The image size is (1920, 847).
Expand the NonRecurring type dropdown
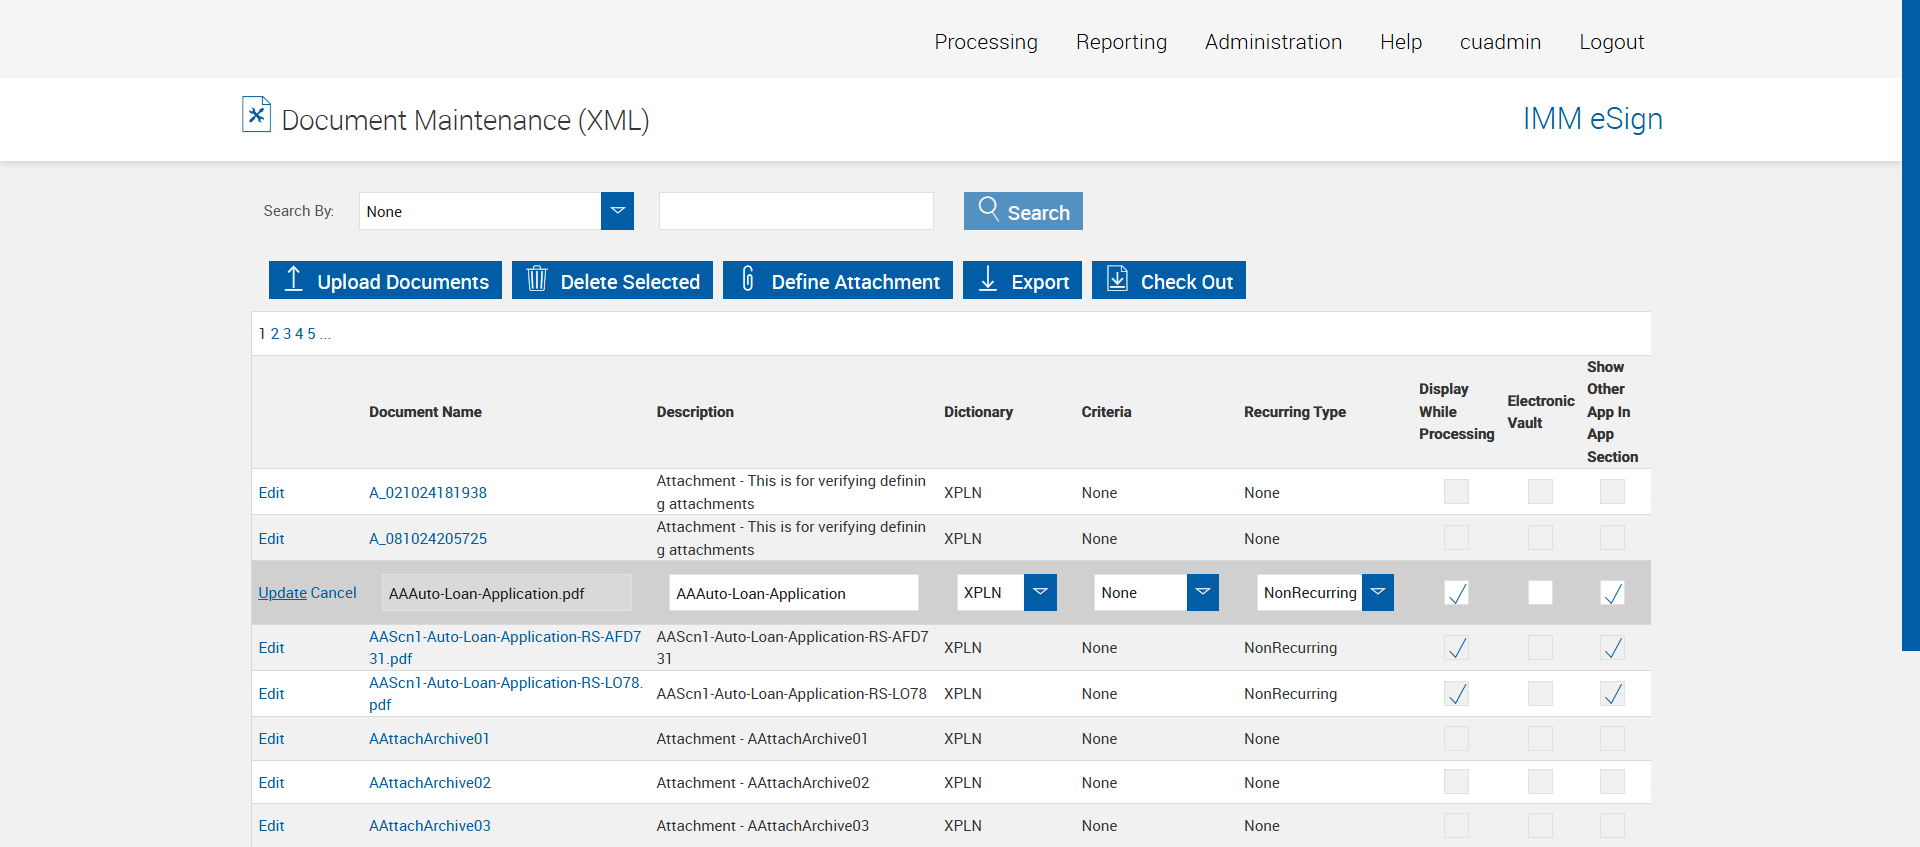click(x=1377, y=592)
